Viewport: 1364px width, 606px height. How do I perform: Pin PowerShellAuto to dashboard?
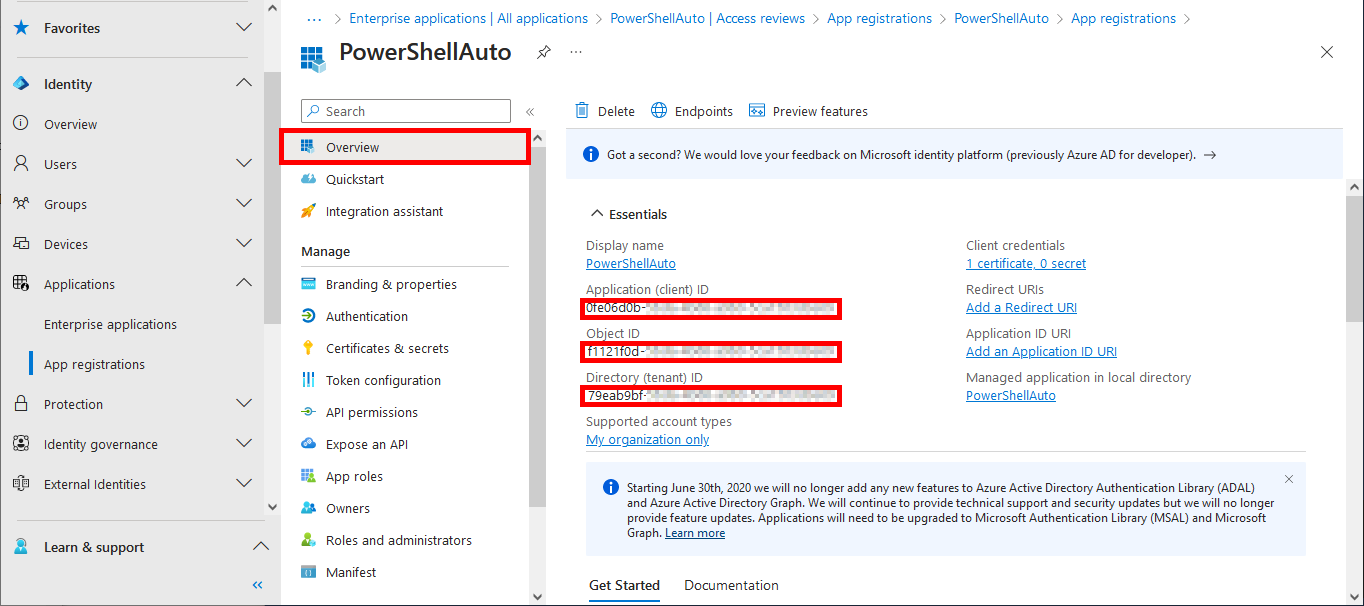coord(543,52)
